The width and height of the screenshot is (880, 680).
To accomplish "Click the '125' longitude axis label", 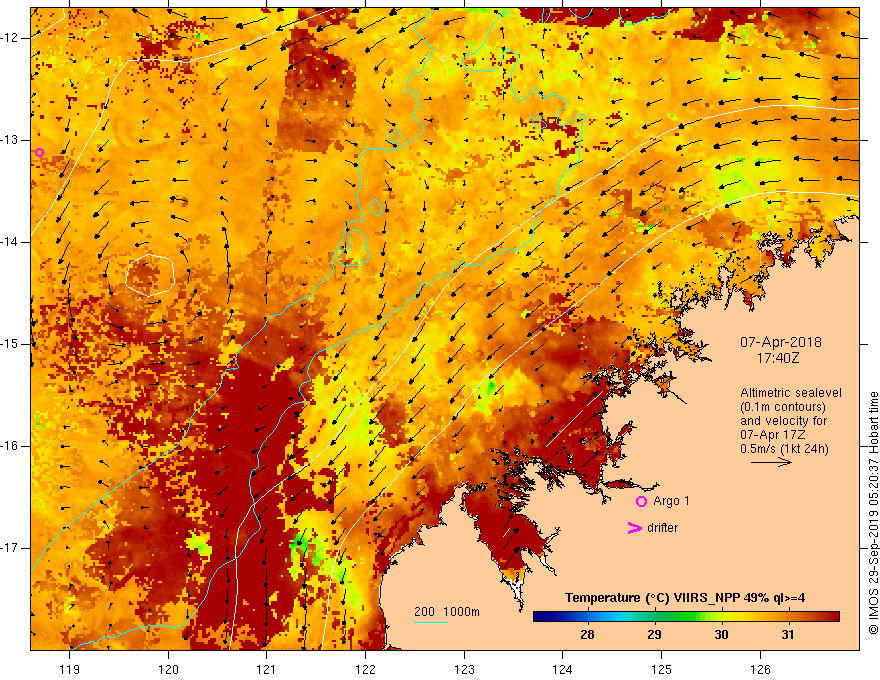I will click(662, 669).
